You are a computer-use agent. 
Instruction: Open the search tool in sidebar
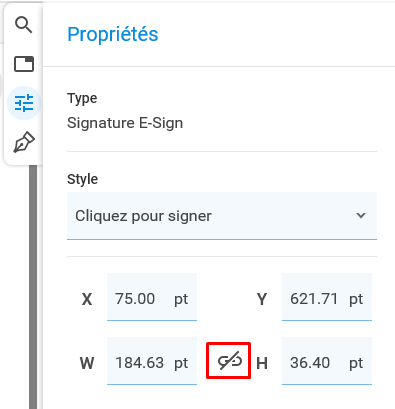[24, 25]
